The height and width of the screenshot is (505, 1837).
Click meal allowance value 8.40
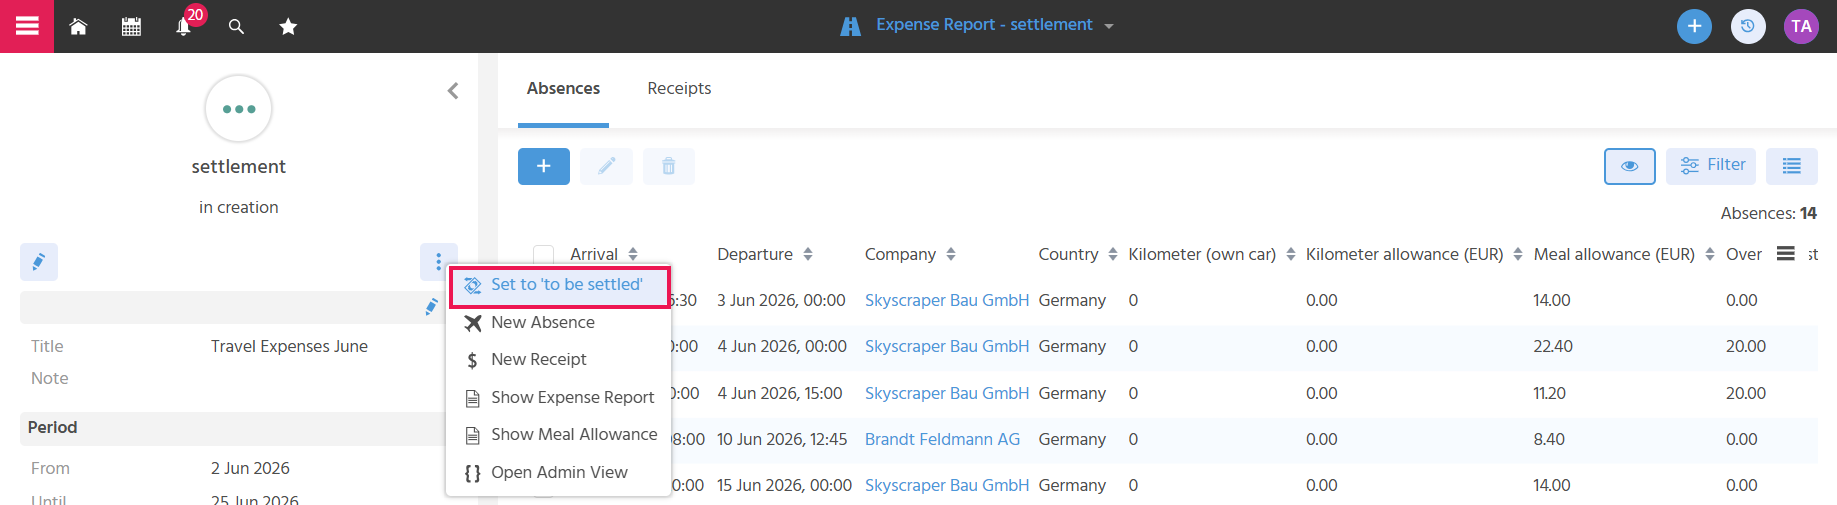(x=1549, y=440)
